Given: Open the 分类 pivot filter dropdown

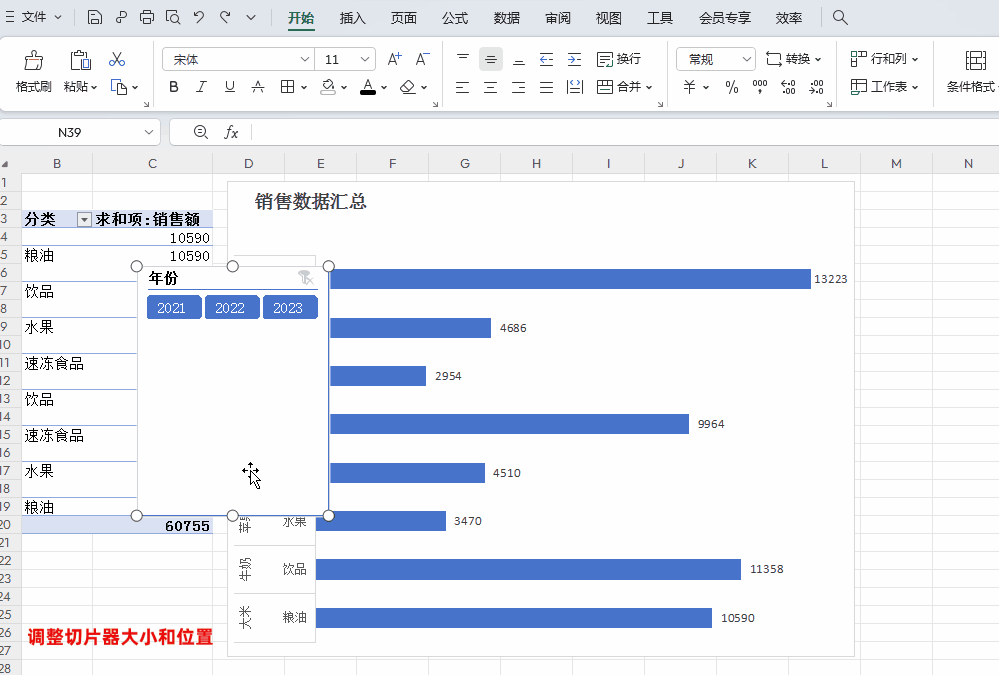Looking at the screenshot, I should [x=84, y=219].
